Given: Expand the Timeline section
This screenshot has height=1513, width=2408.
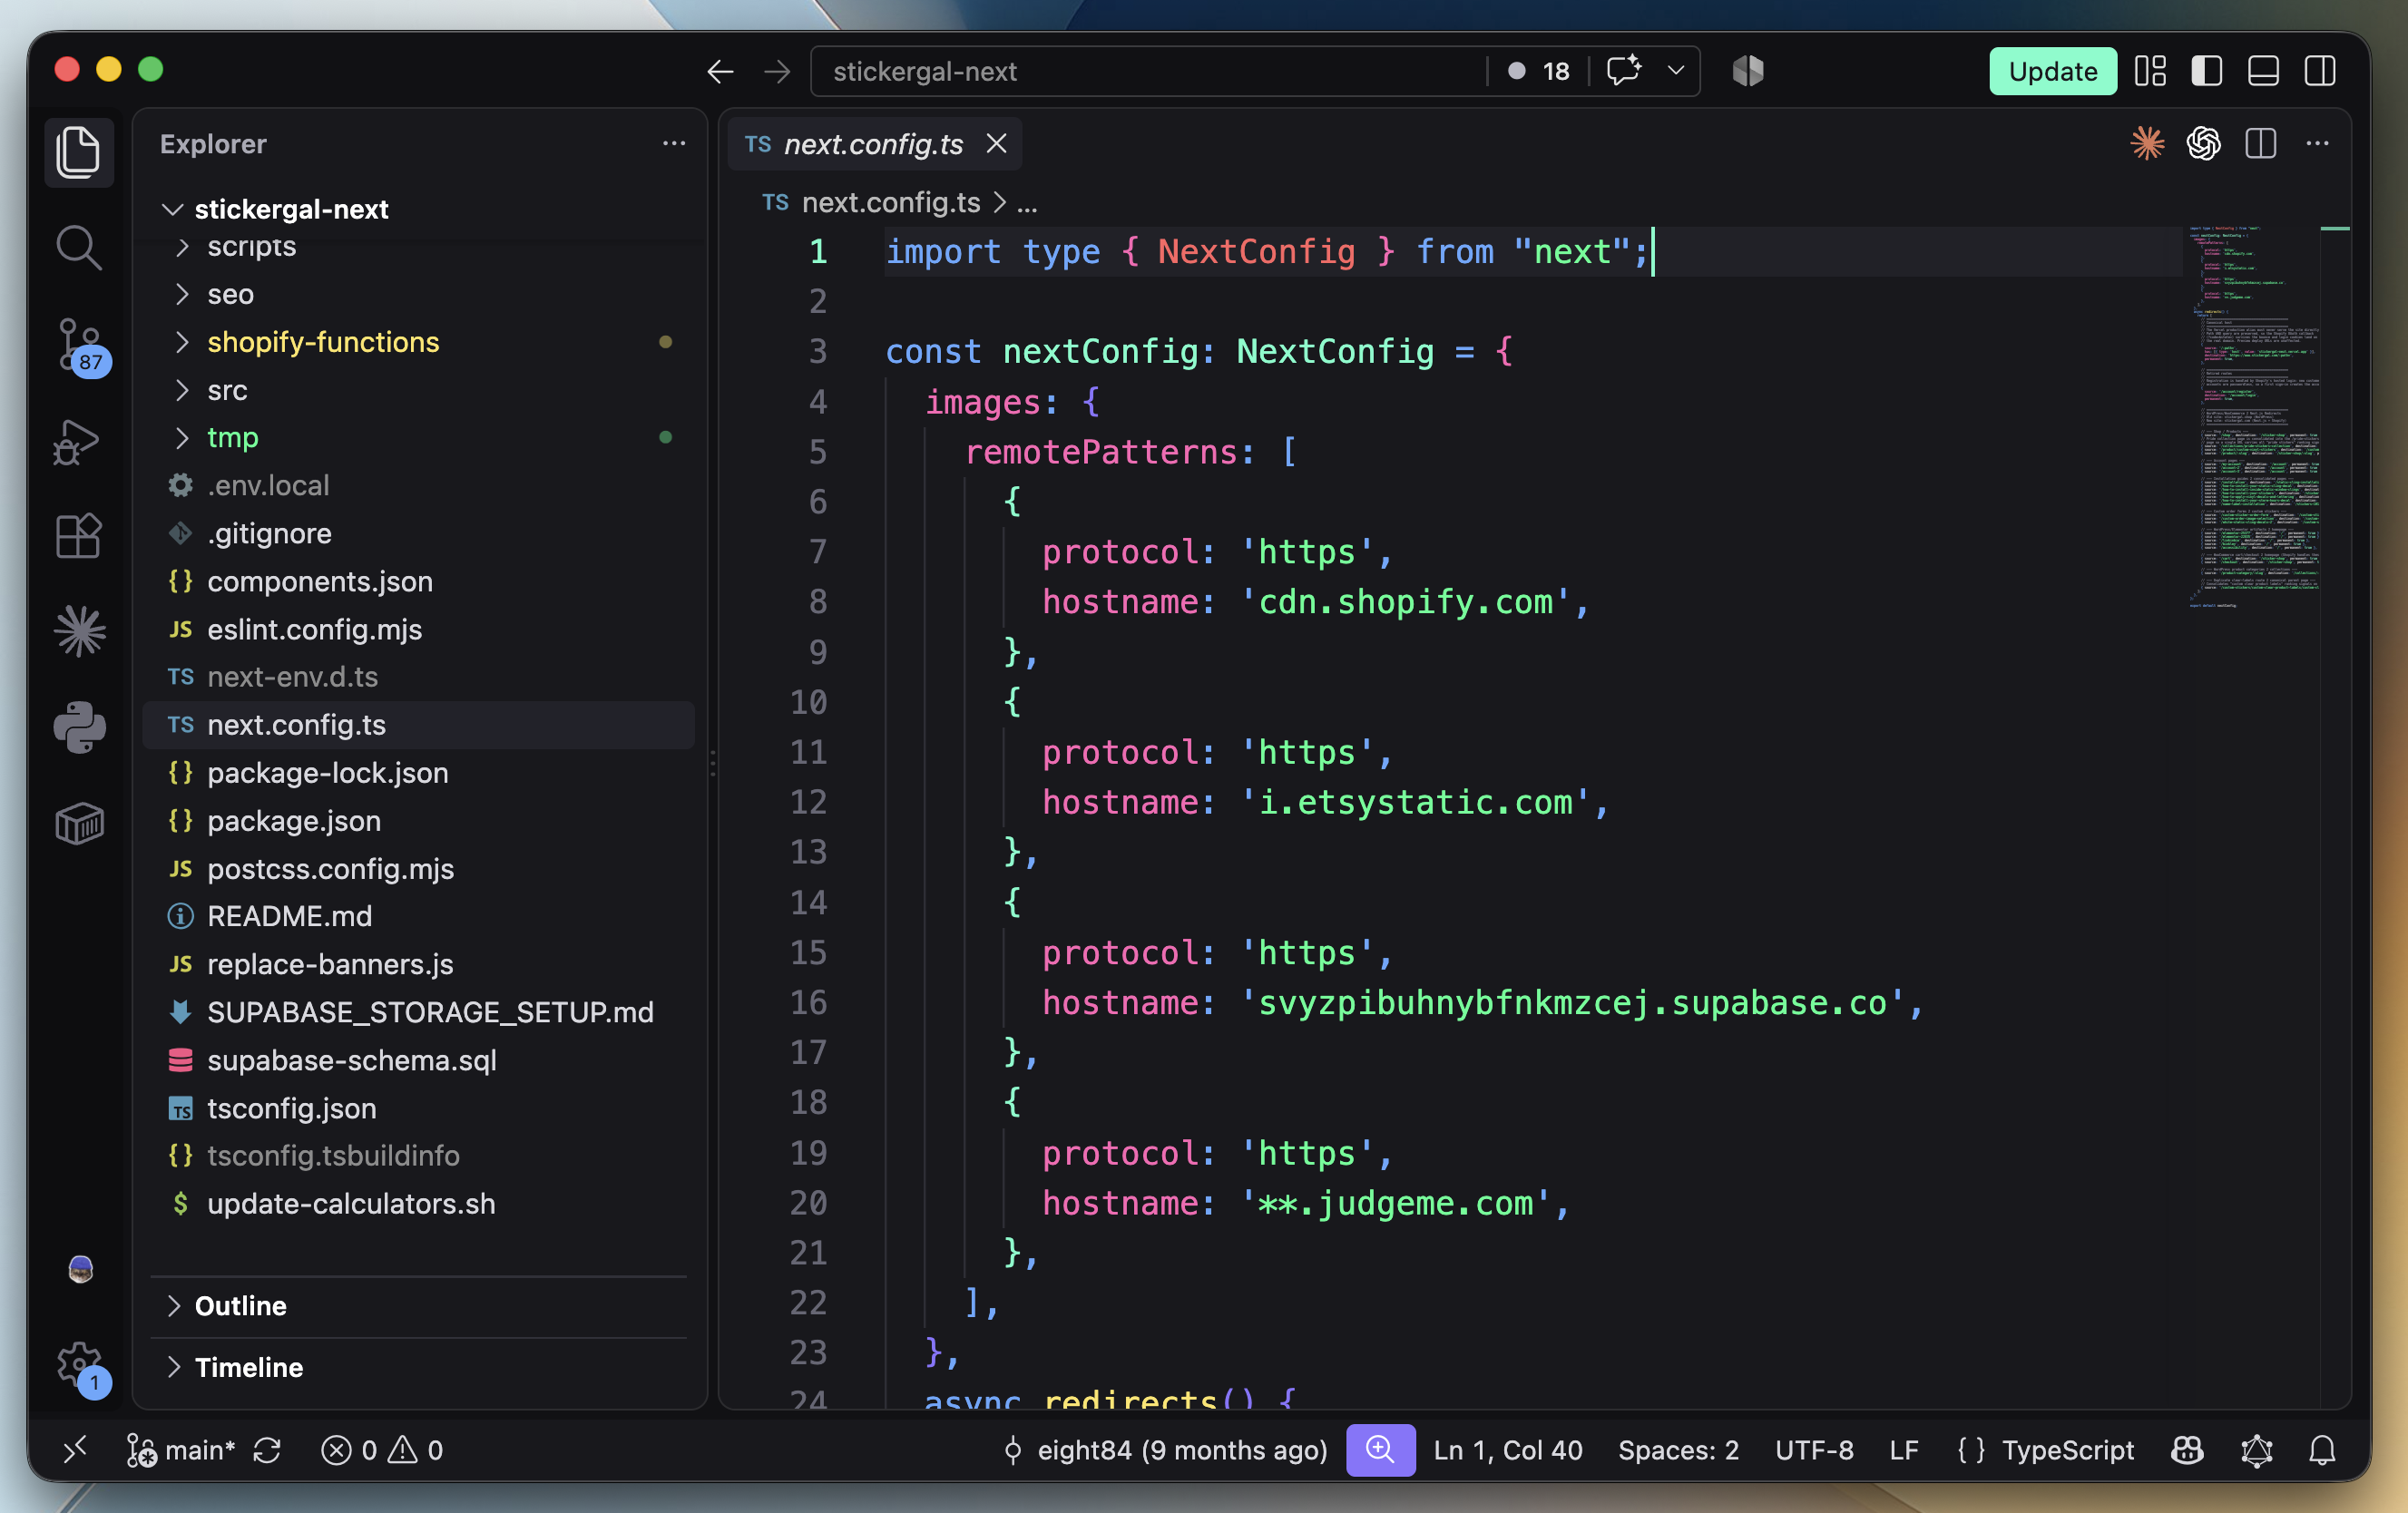Looking at the screenshot, I should click(x=418, y=1367).
